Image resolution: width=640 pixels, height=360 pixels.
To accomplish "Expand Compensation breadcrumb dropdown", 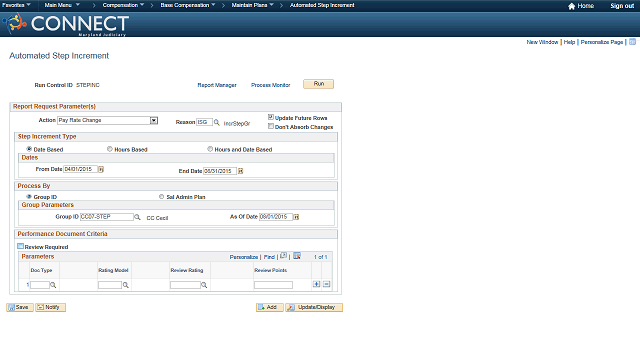I will [x=123, y=5].
